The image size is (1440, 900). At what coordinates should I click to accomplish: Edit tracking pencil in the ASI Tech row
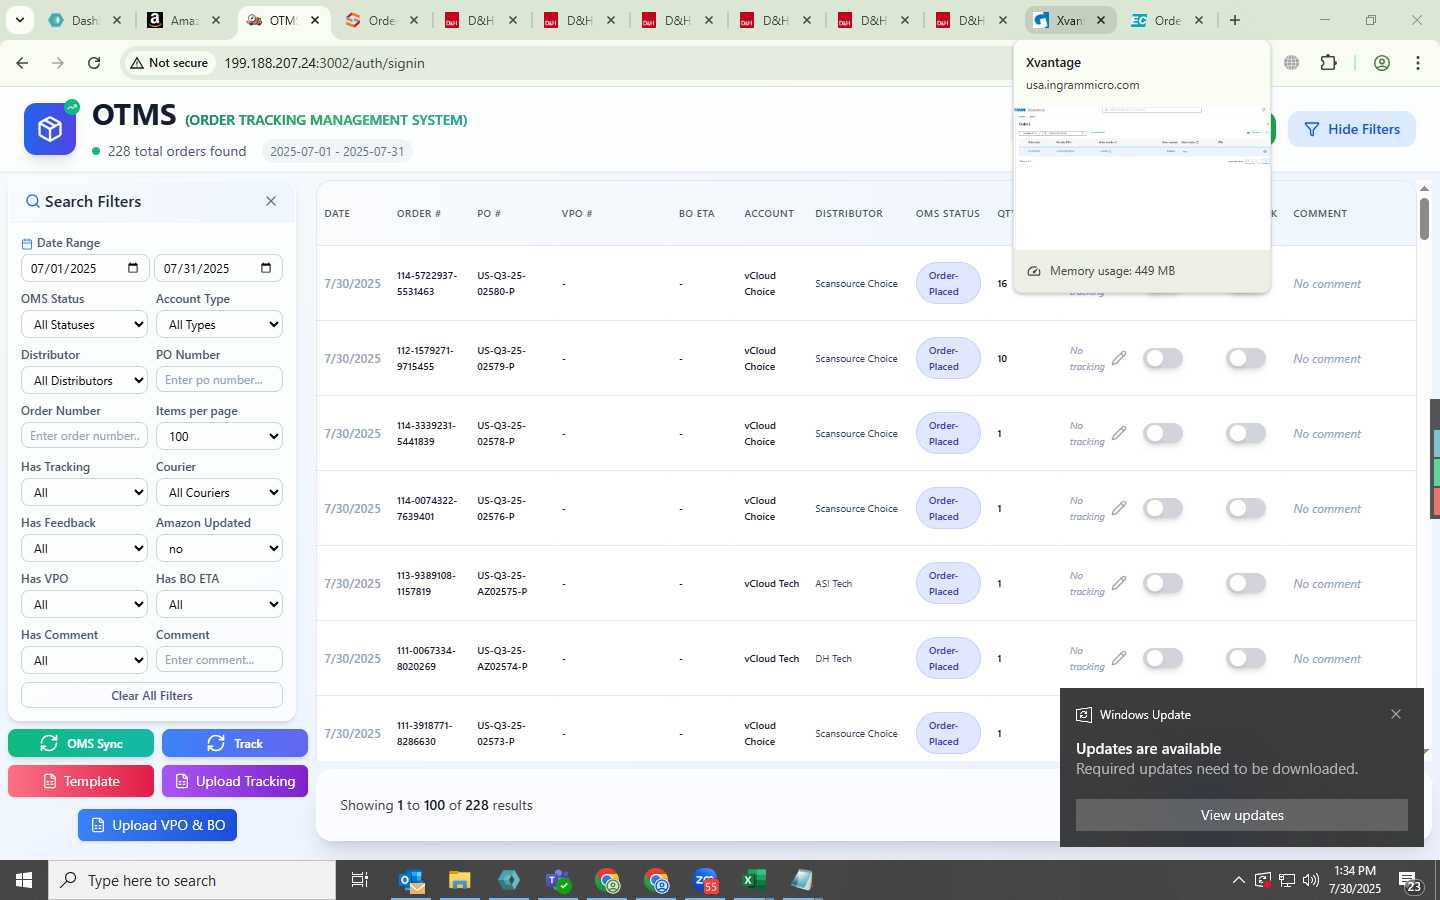(x=1119, y=583)
